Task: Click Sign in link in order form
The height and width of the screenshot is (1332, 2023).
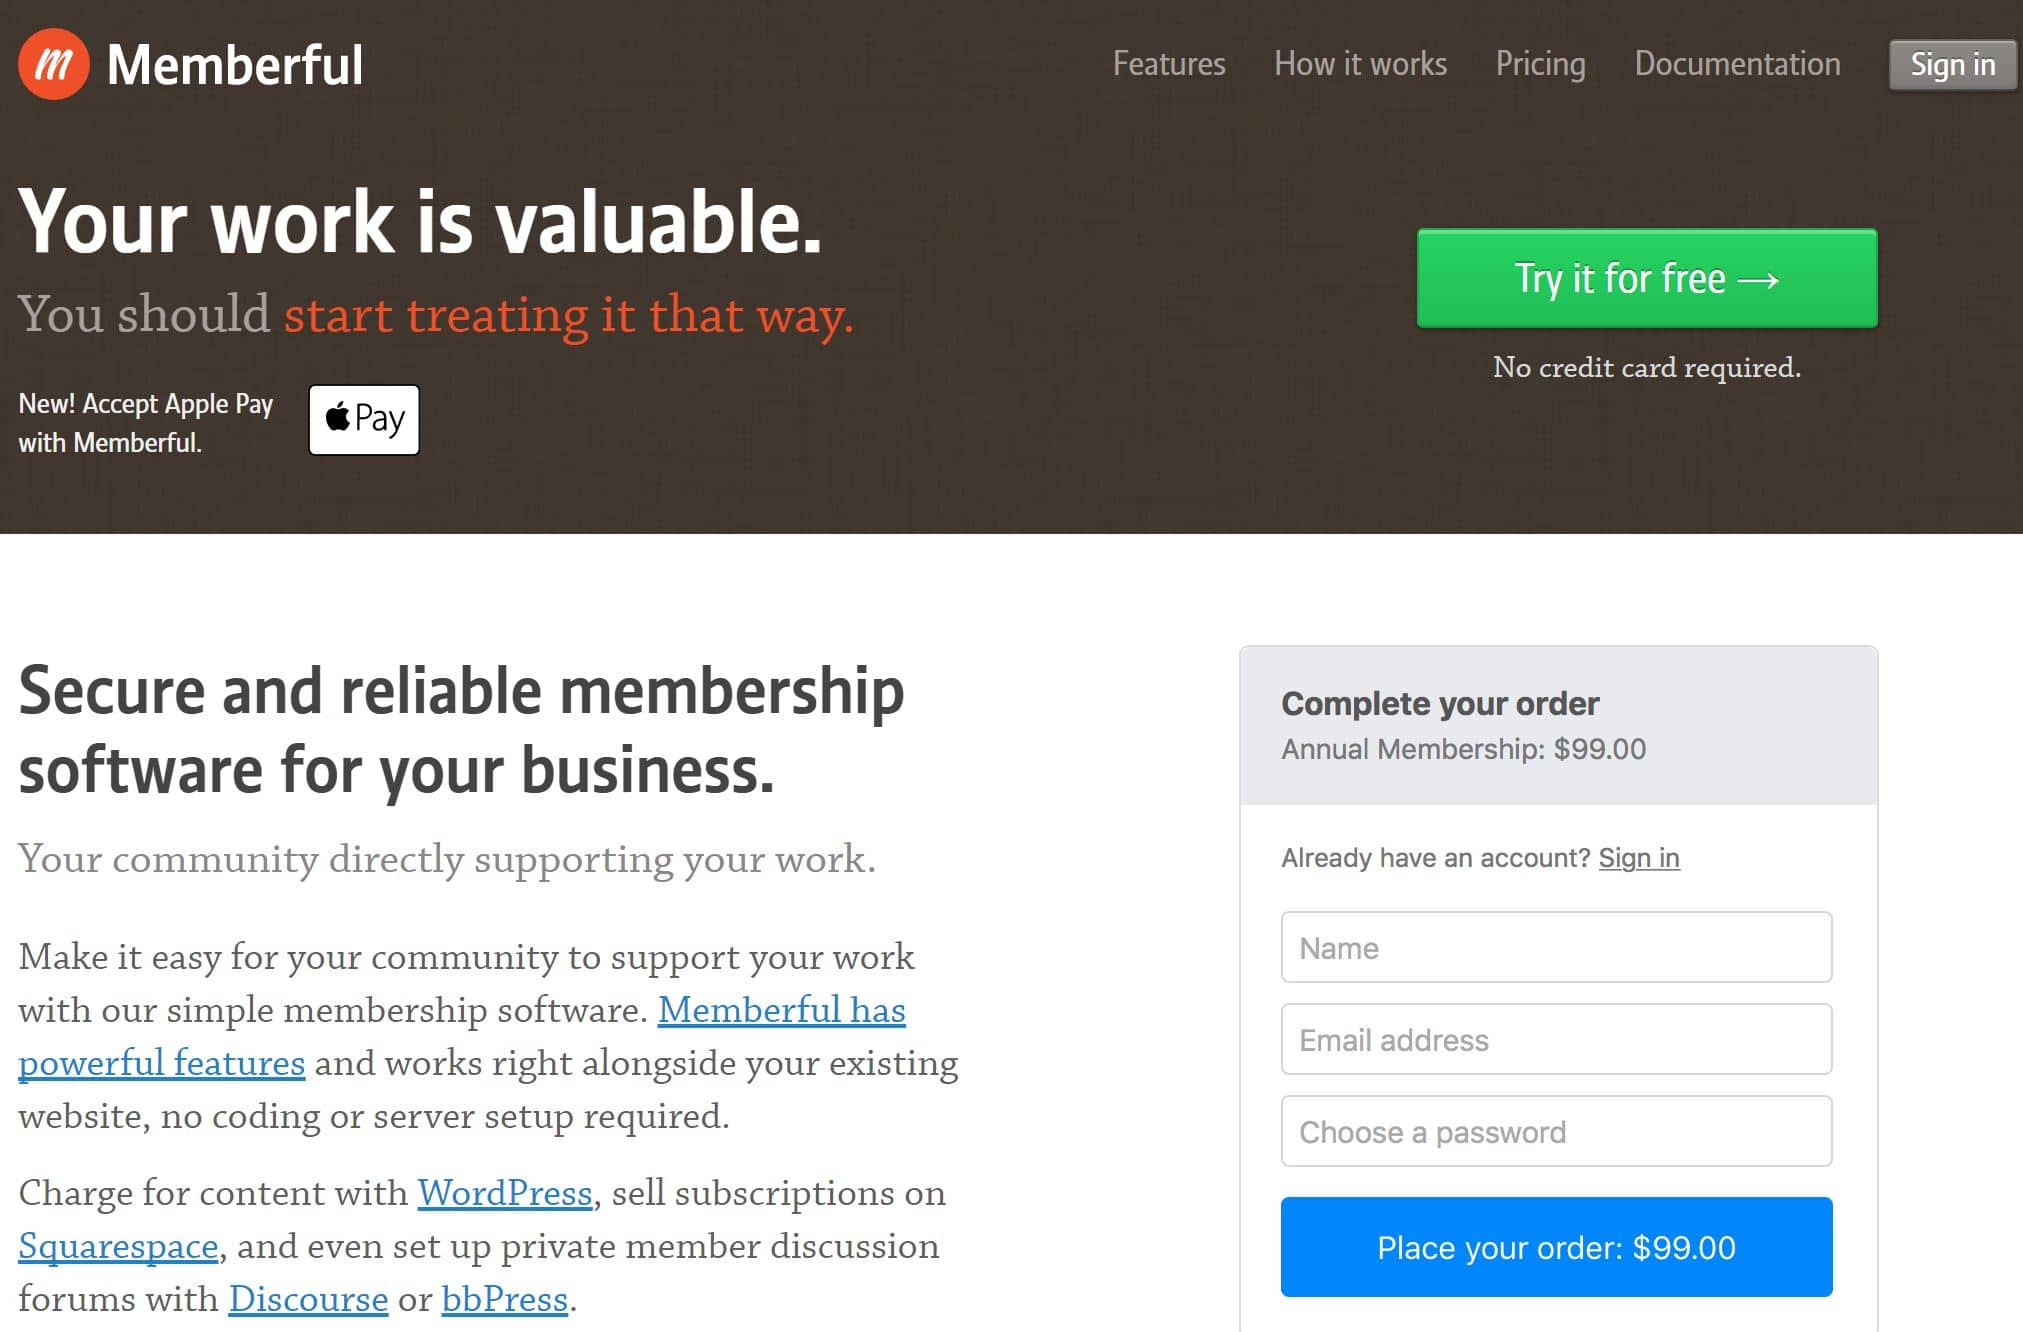Action: coord(1639,858)
